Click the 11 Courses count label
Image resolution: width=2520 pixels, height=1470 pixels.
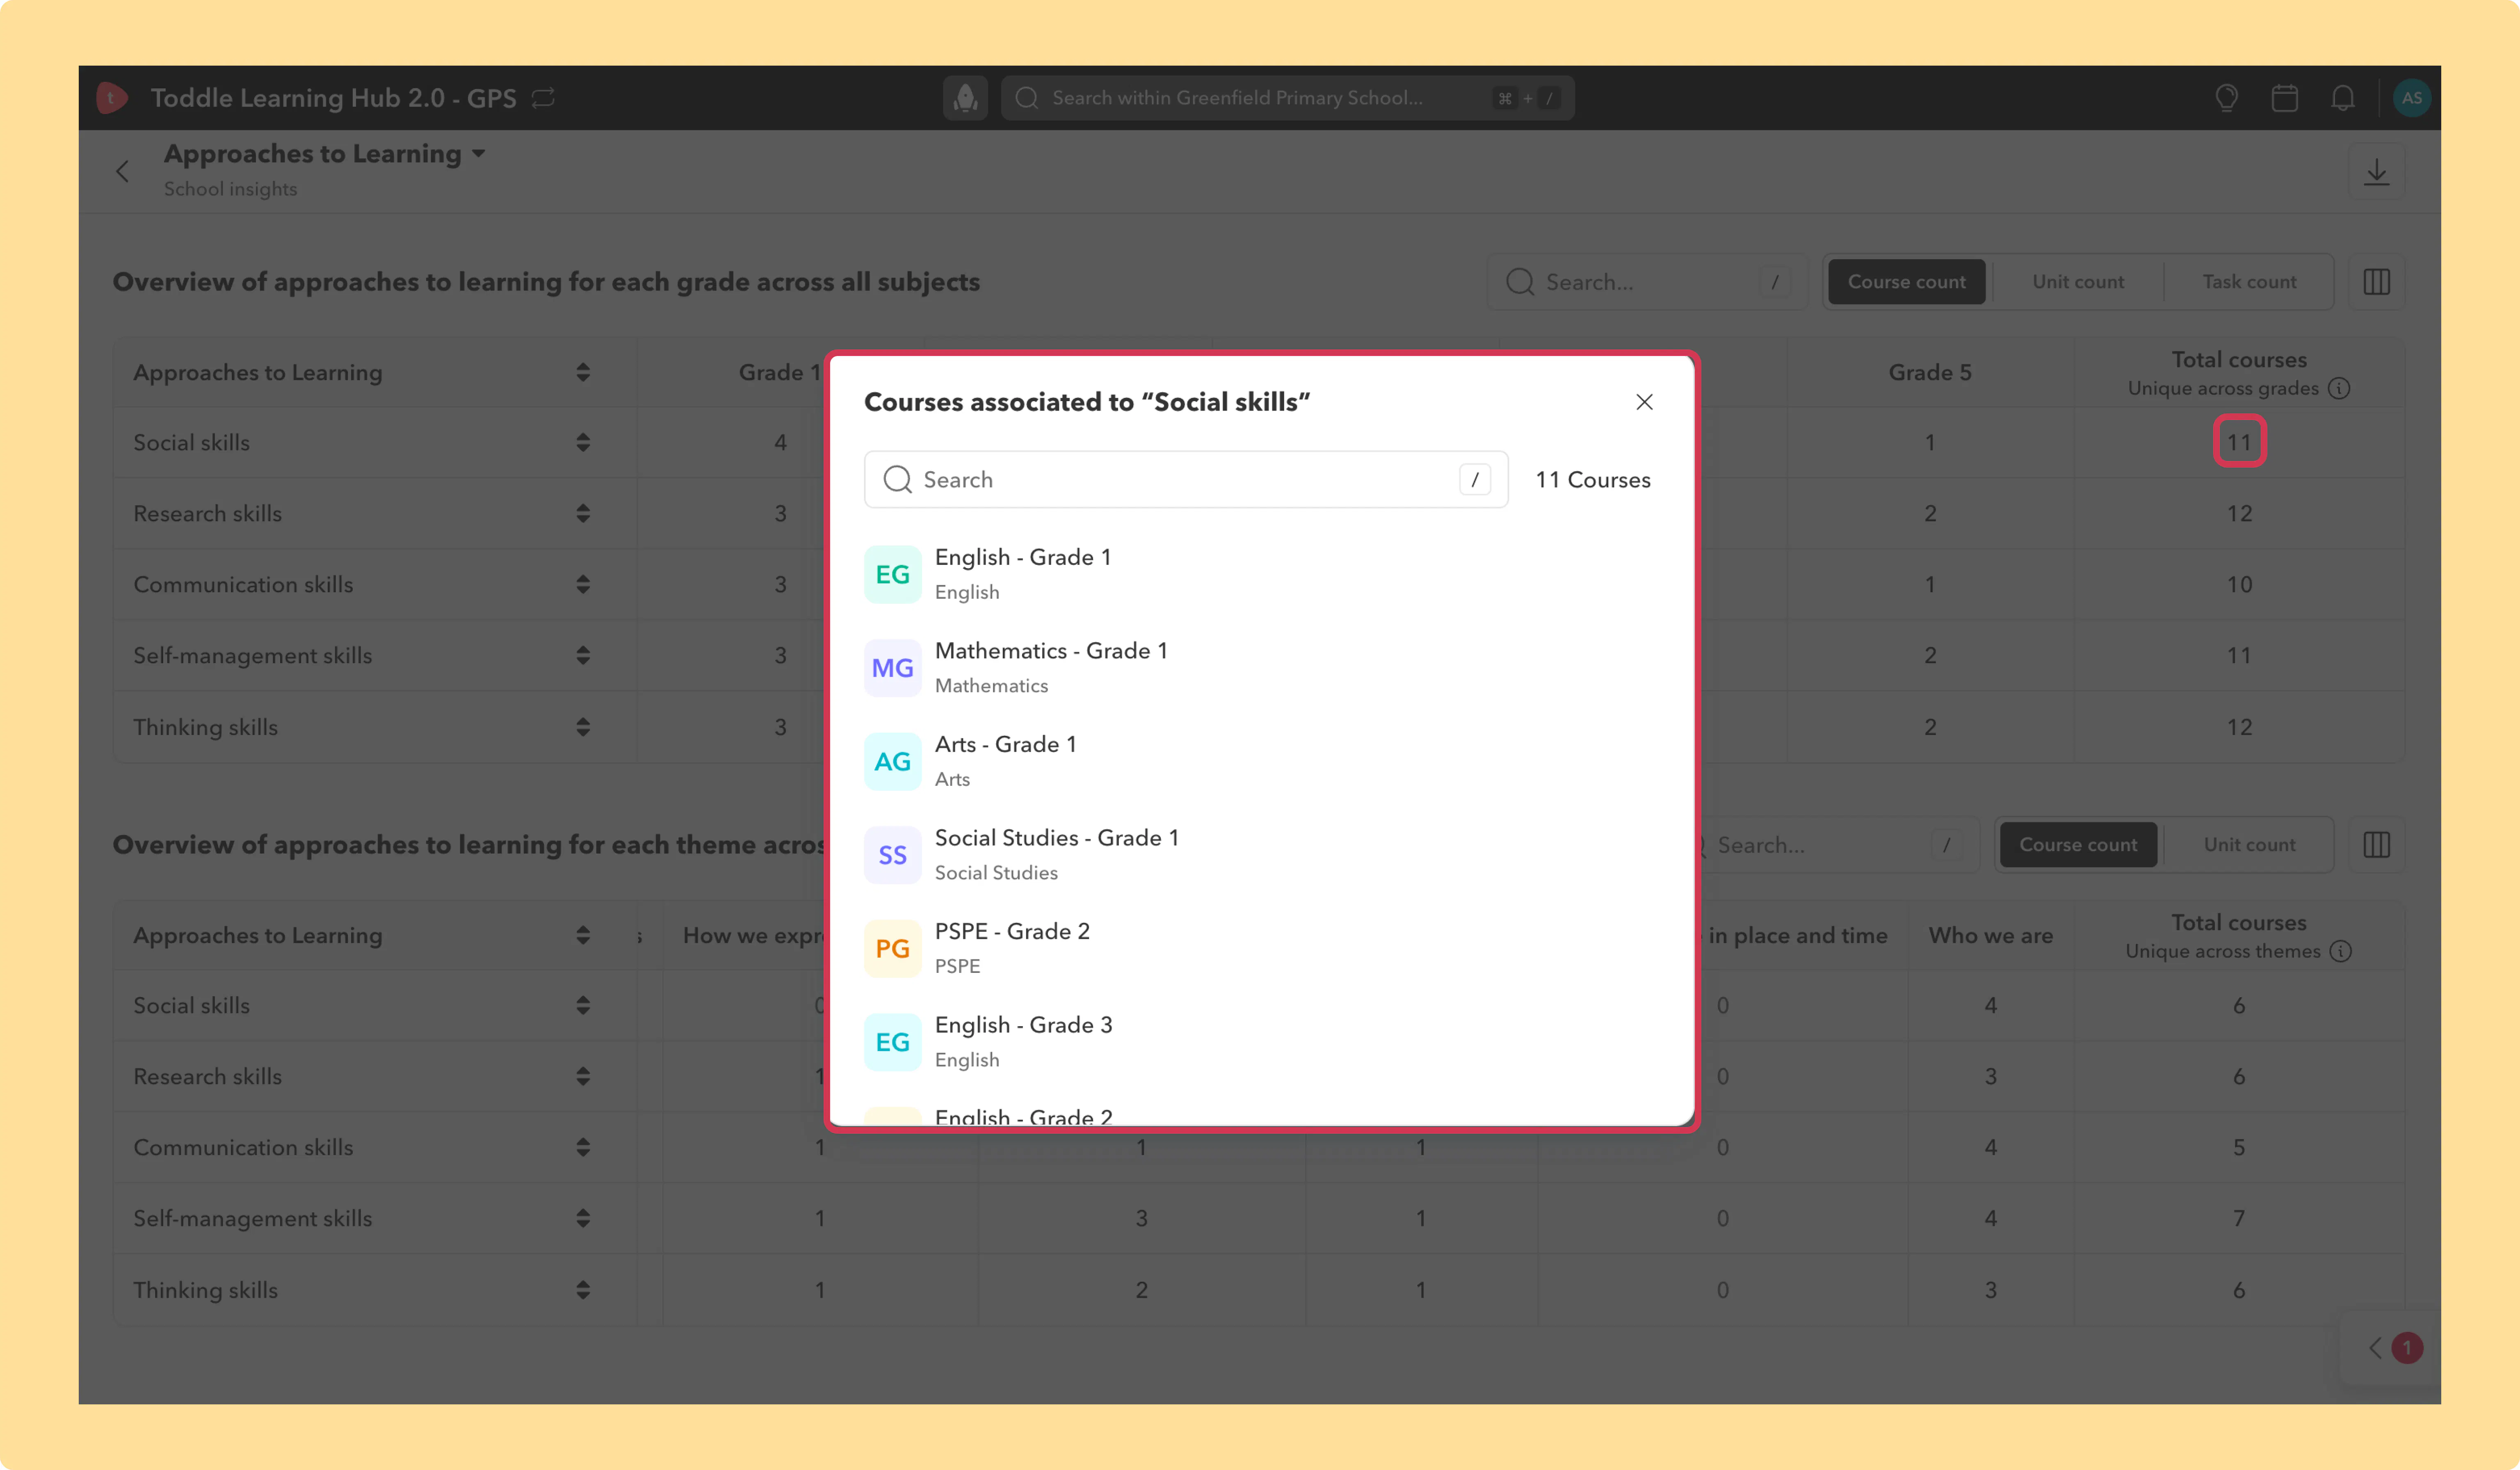coord(1593,480)
